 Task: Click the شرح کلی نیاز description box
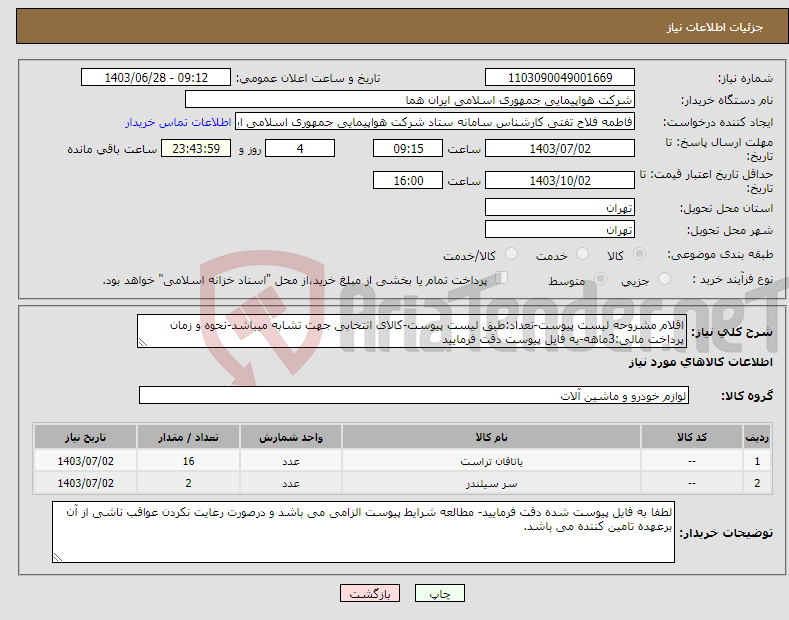pyautogui.click(x=412, y=331)
